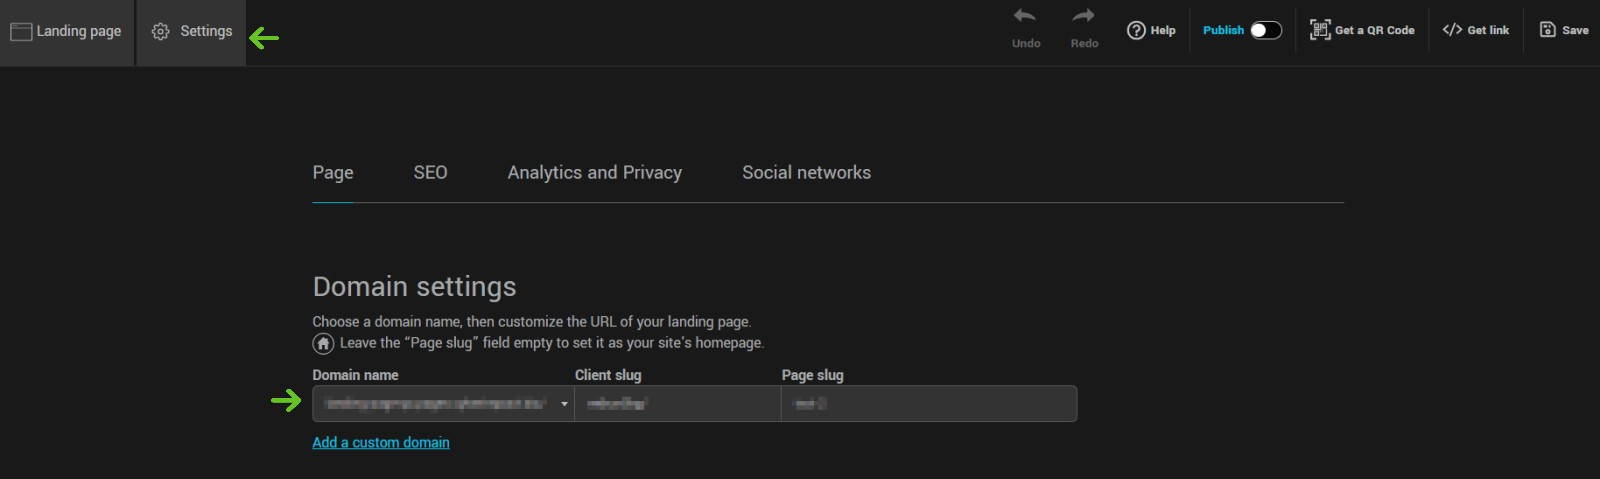Expand the Domain name dropdown arrow

pos(564,404)
